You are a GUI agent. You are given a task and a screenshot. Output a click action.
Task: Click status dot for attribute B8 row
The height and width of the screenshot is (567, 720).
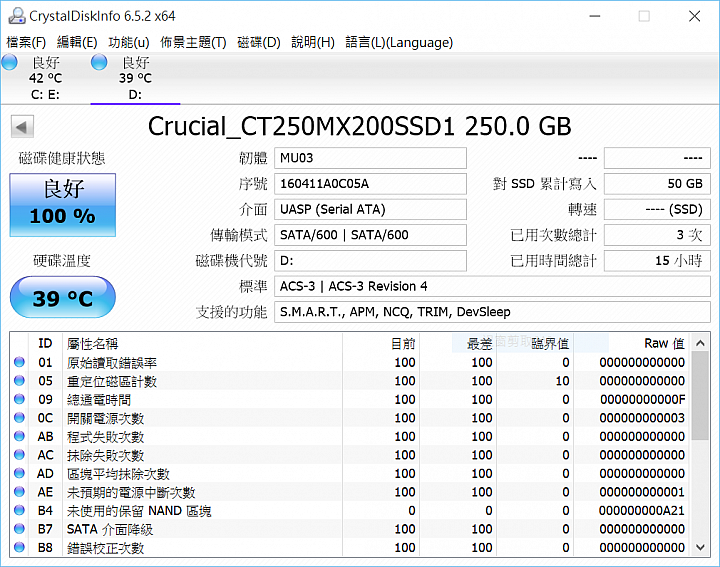(19, 547)
